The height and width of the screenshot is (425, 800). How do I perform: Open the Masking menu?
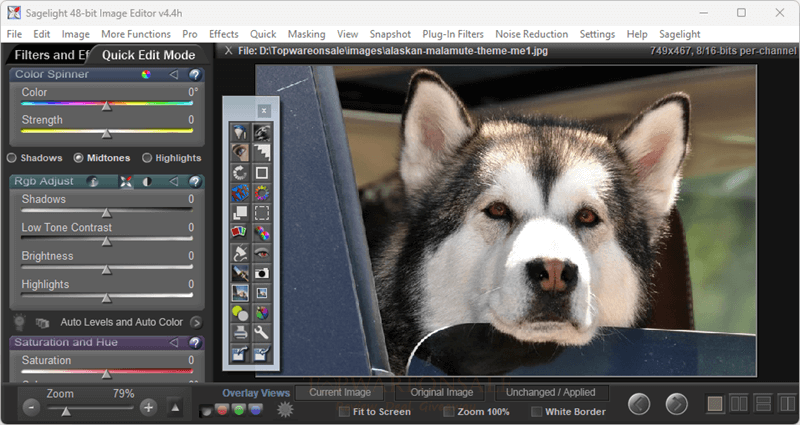(306, 34)
